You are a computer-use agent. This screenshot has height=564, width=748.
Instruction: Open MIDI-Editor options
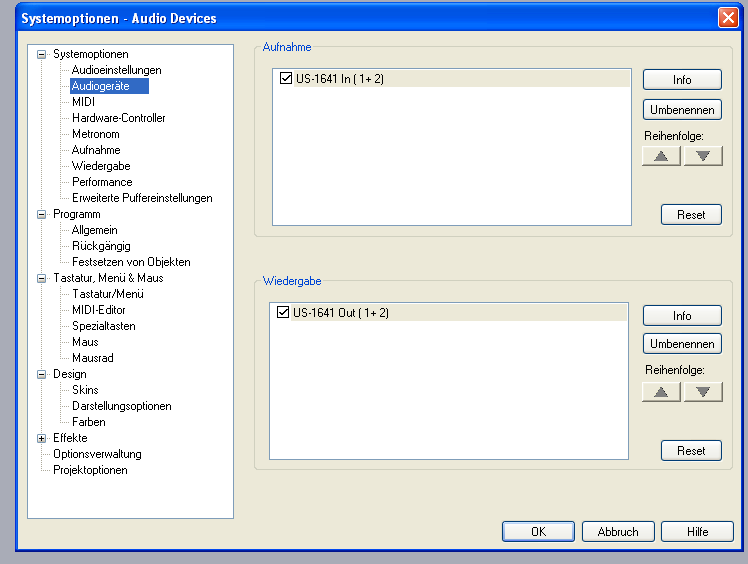coord(99,310)
